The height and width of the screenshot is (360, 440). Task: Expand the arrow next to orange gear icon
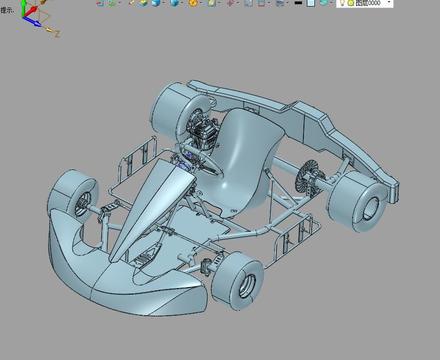[x=202, y=3]
